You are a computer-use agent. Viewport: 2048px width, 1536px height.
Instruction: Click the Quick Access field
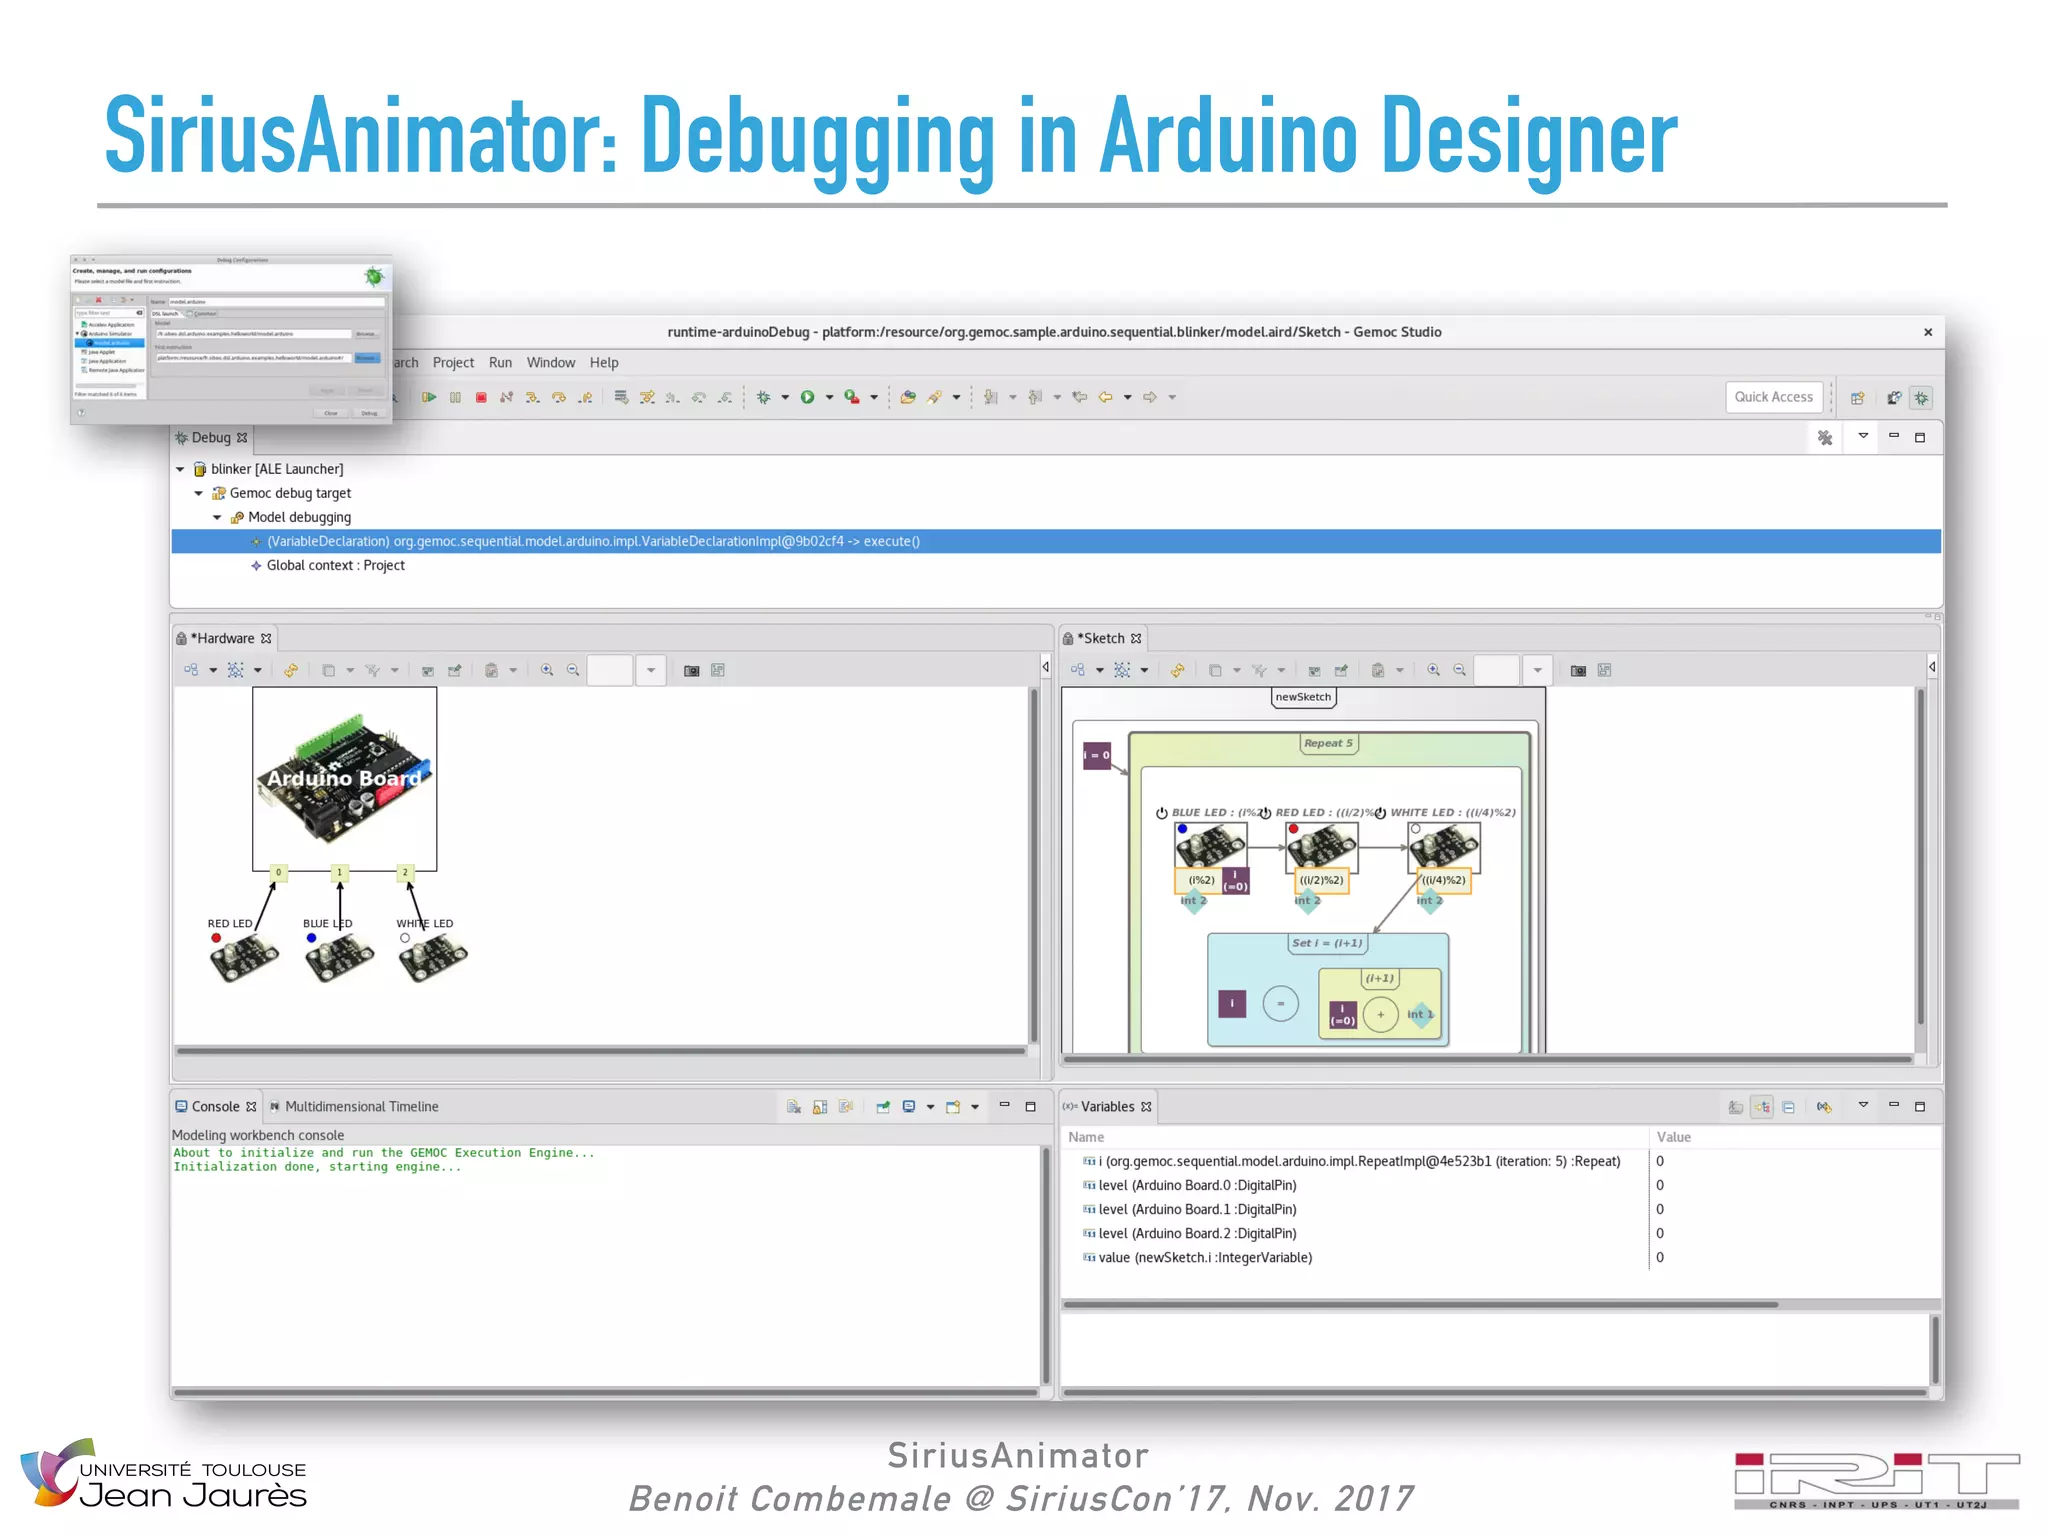click(1773, 397)
